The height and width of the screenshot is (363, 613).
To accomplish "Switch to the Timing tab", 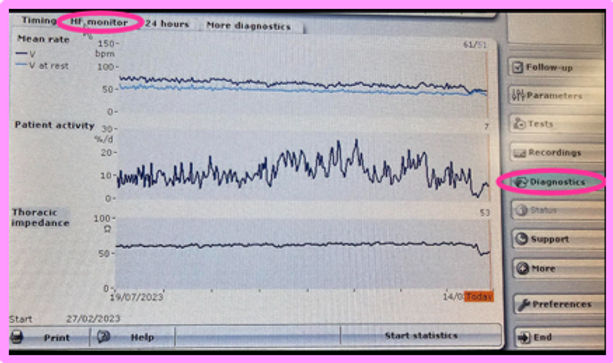I will 38,20.
